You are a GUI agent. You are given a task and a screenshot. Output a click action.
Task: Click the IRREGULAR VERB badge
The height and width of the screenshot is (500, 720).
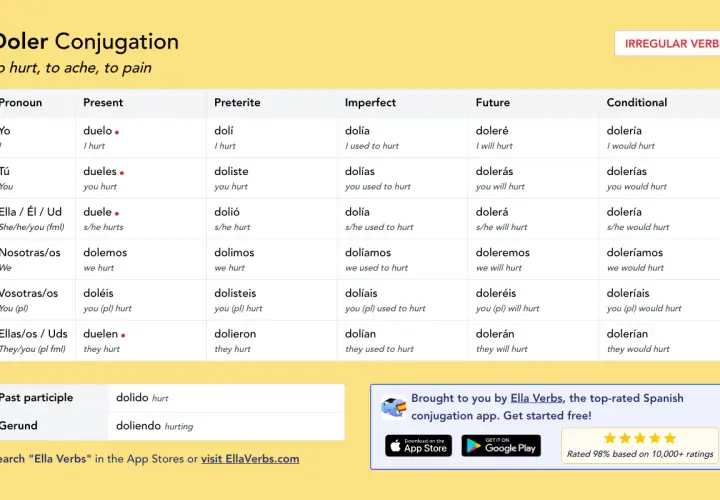[667, 44]
